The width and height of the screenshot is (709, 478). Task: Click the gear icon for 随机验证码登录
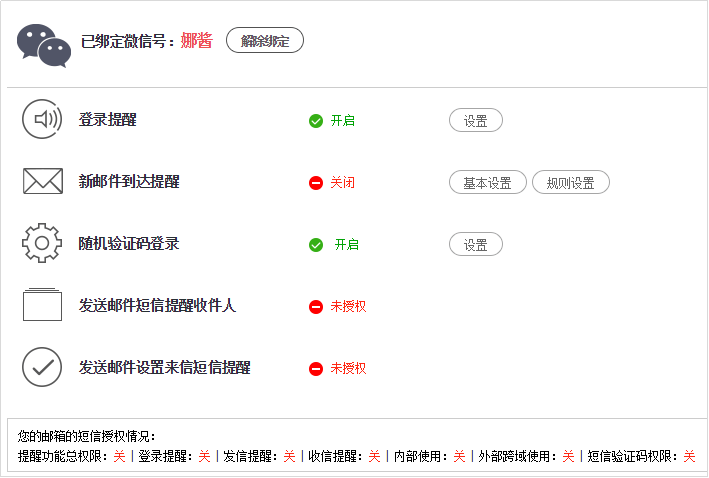point(42,243)
